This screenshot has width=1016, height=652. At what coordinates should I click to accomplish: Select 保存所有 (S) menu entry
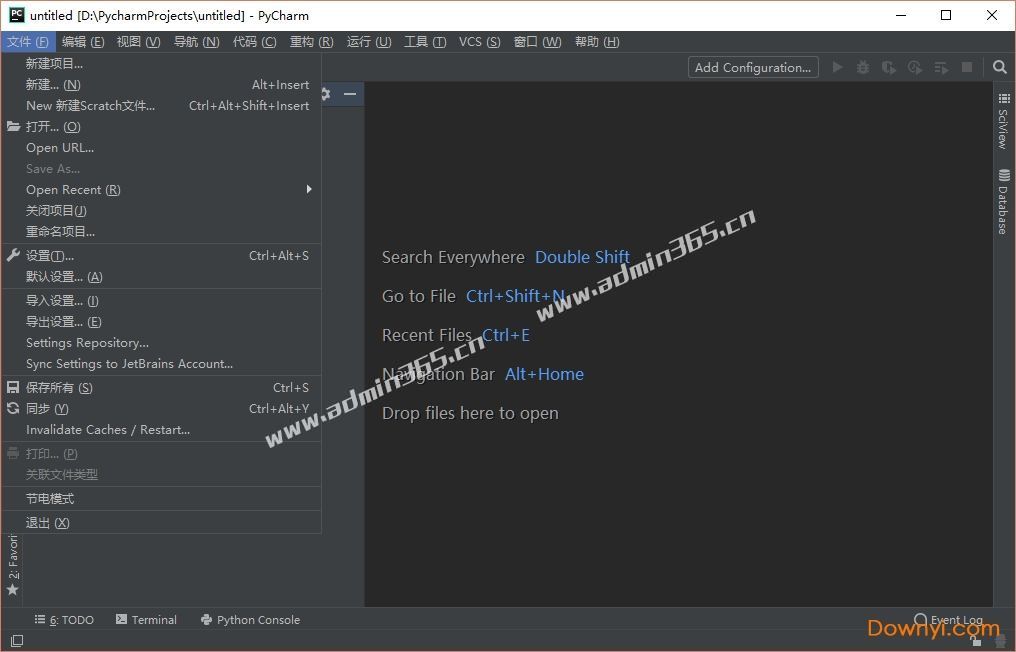click(x=161, y=388)
